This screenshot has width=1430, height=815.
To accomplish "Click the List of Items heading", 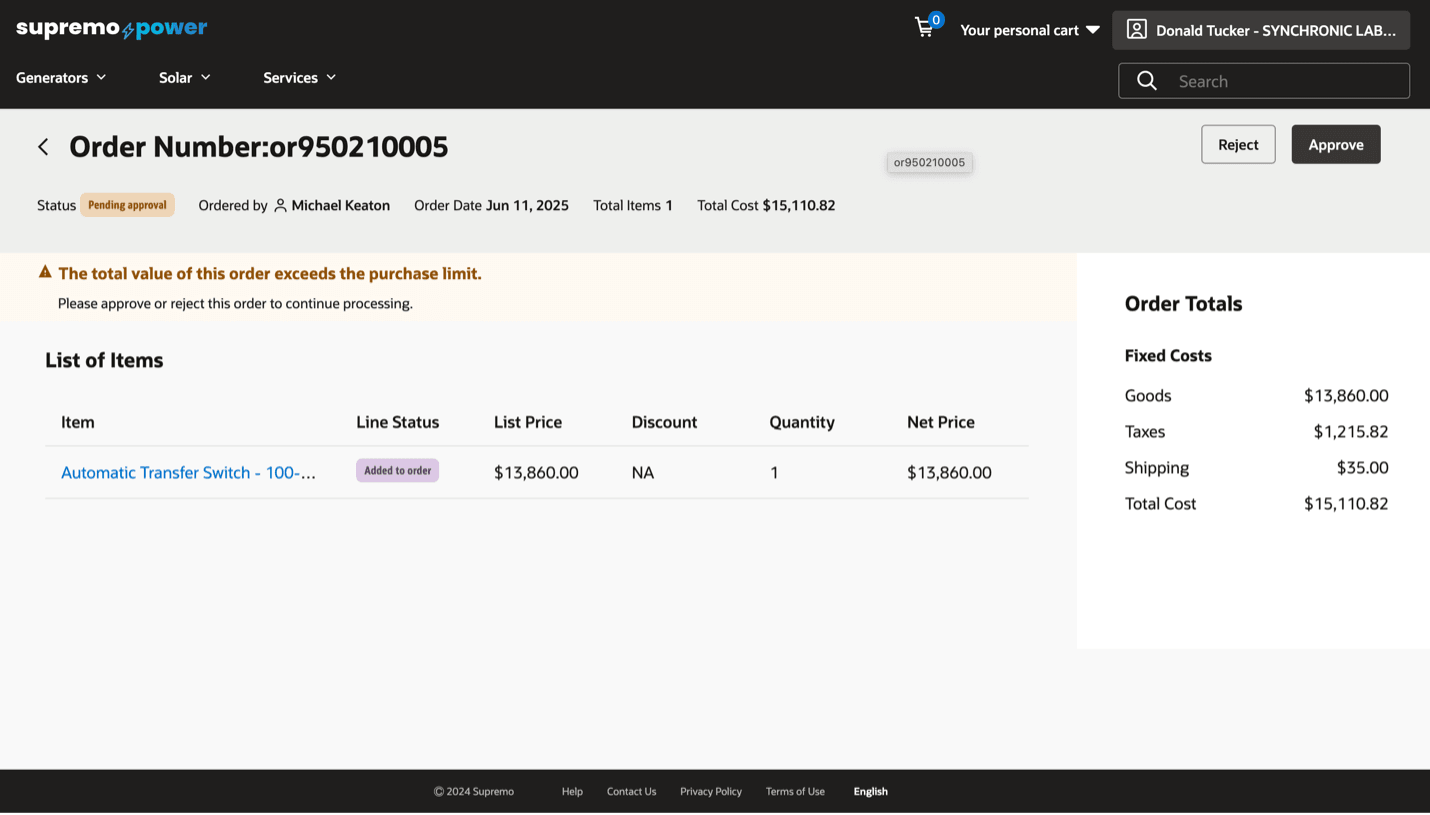I will click(104, 360).
